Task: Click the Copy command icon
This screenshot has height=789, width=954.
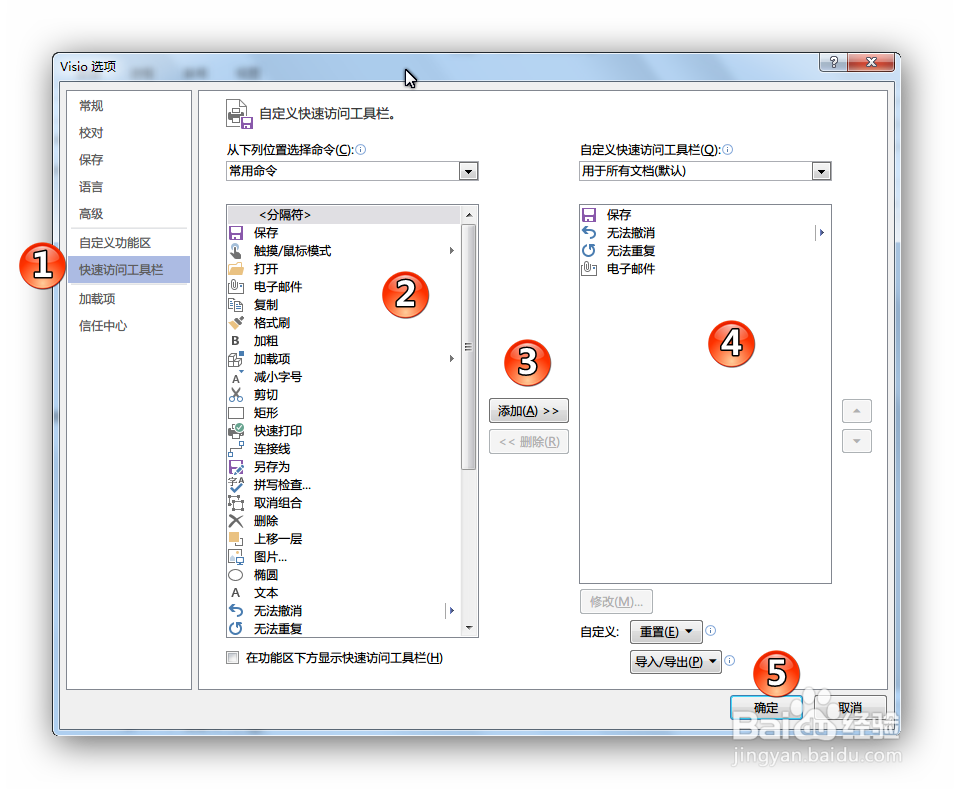Action: point(235,305)
